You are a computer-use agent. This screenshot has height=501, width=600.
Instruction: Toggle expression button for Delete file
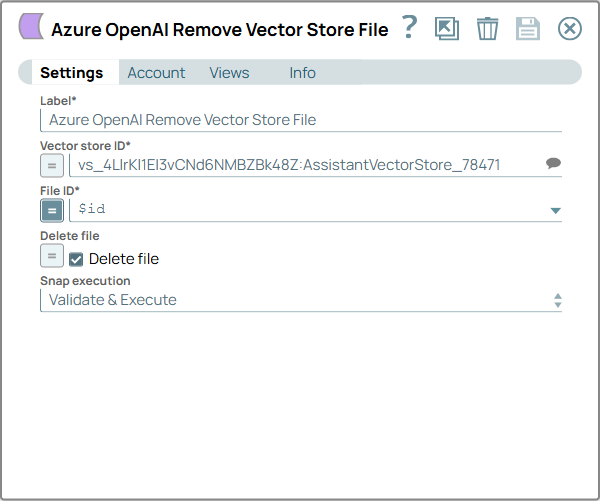tap(52, 256)
